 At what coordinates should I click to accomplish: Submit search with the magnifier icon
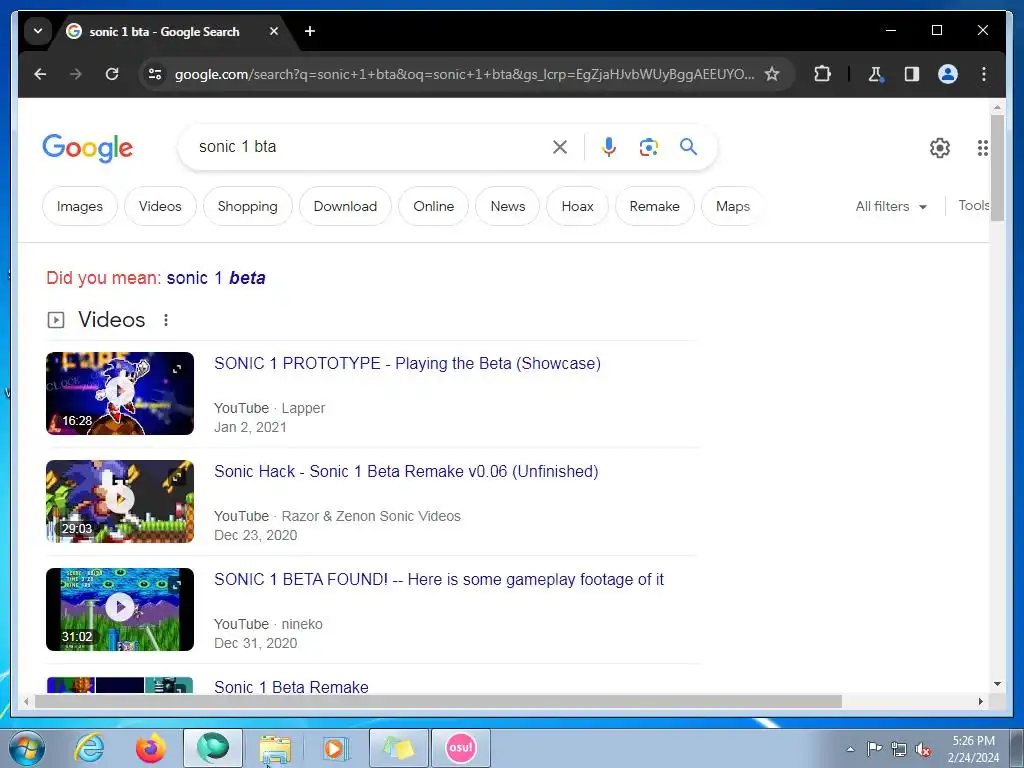pos(688,146)
